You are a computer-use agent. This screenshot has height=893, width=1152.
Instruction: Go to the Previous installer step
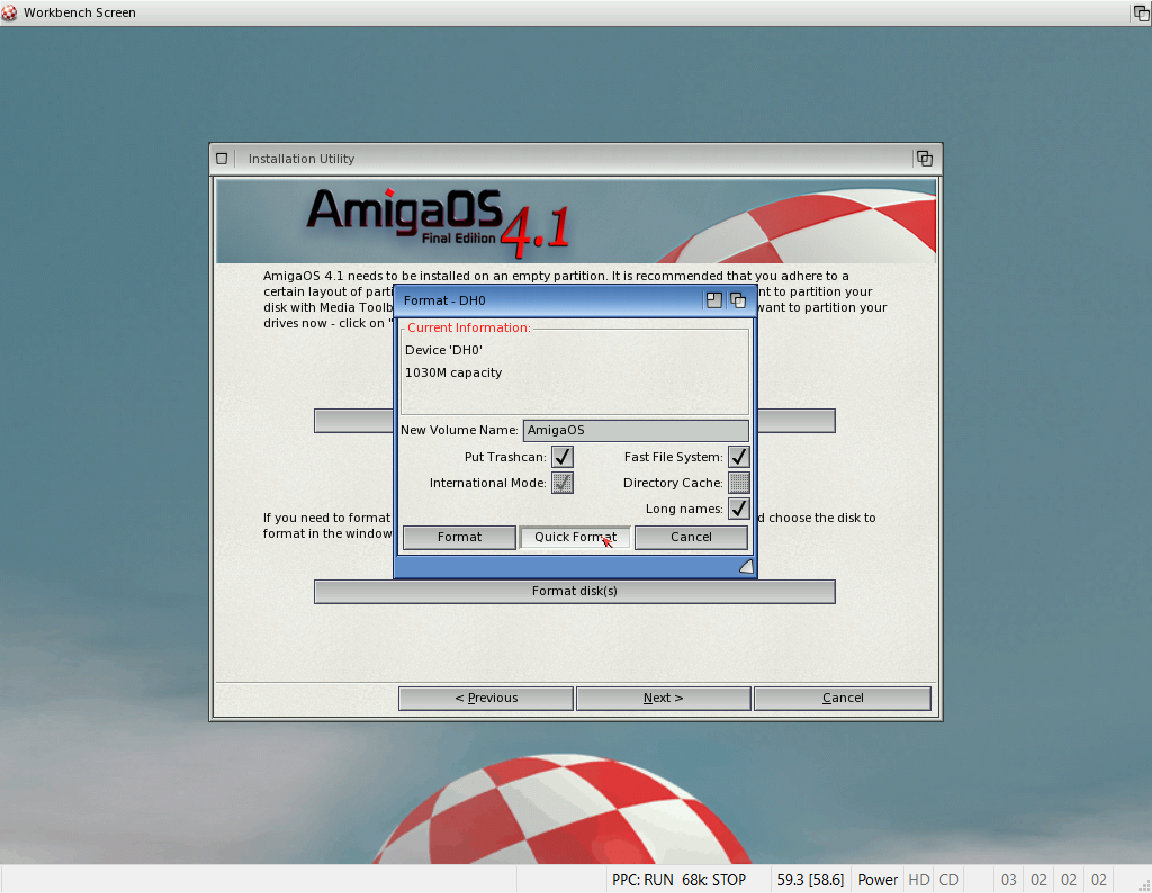tap(486, 698)
